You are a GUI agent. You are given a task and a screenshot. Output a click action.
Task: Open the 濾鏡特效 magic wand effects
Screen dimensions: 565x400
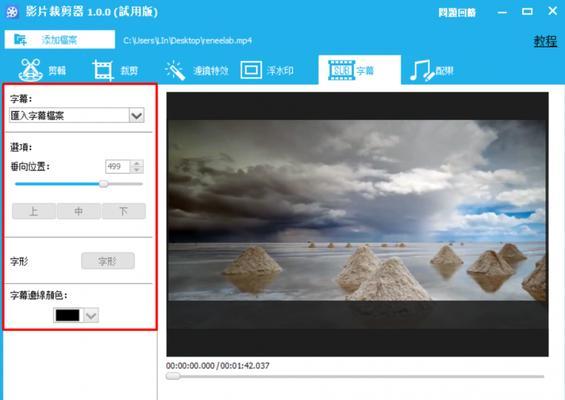point(175,70)
